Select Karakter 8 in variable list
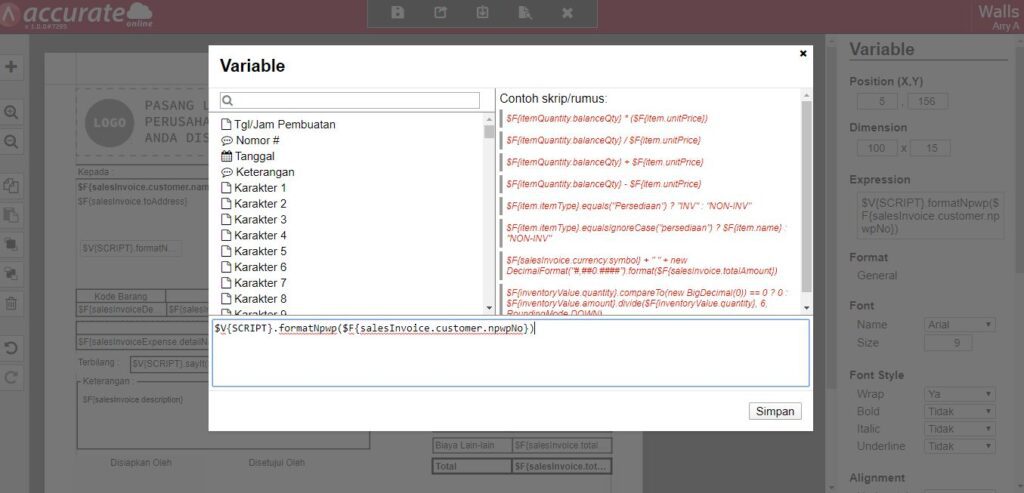This screenshot has height=493, width=1024. point(260,299)
